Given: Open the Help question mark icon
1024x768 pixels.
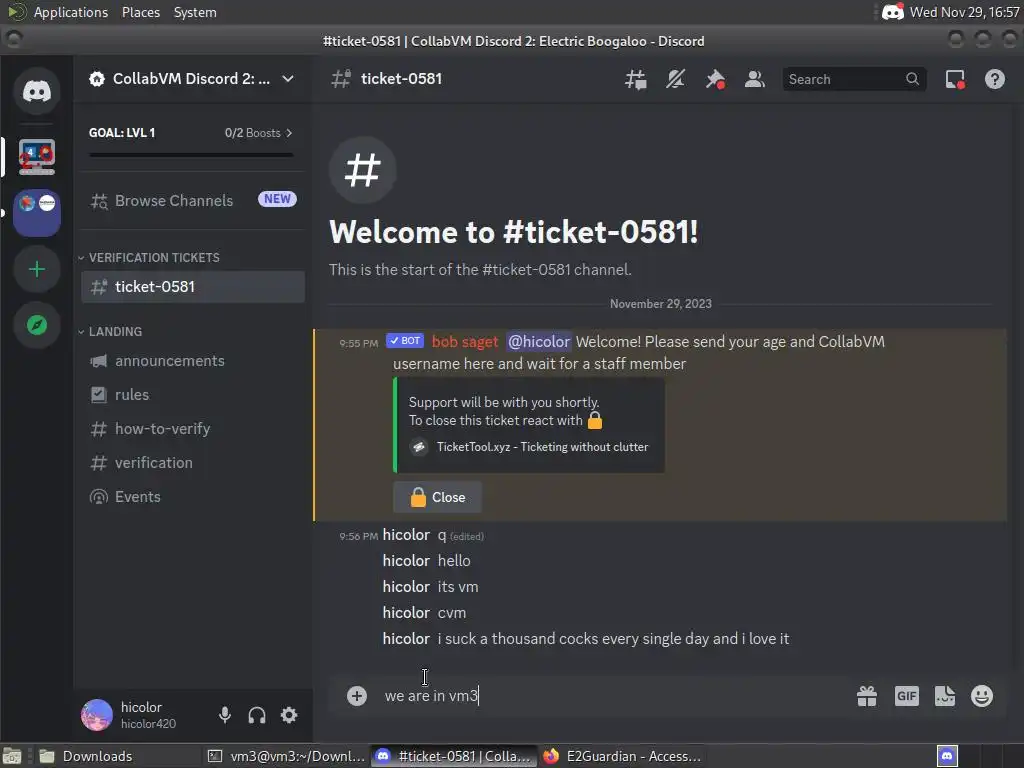Looking at the screenshot, I should click(x=995, y=80).
